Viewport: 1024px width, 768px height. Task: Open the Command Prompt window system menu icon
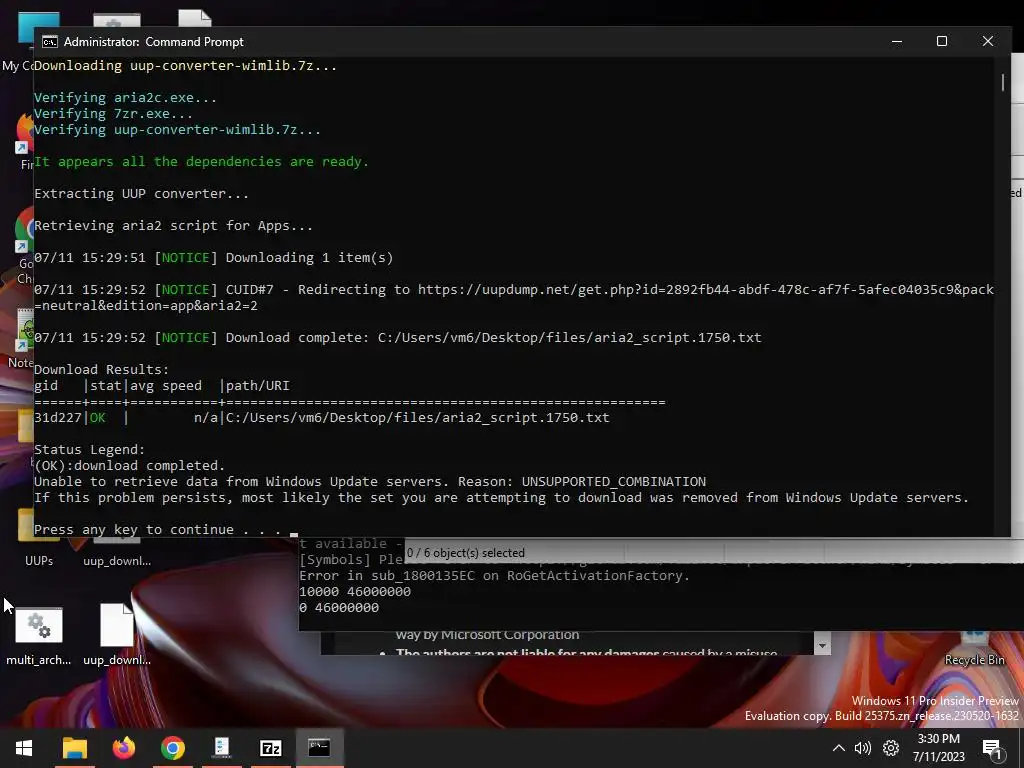(50, 42)
